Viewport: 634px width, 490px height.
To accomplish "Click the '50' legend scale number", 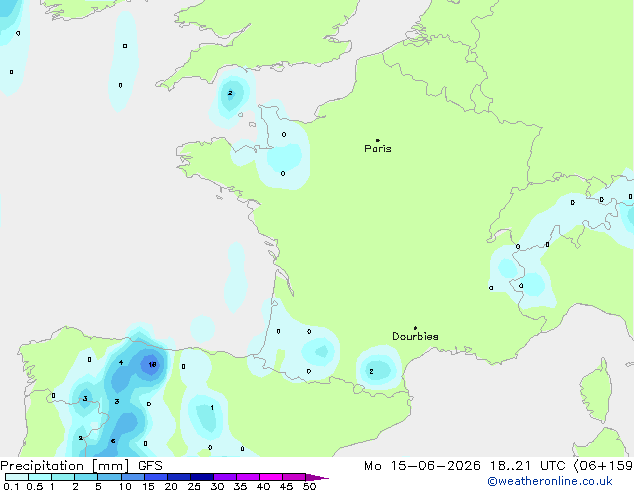I will tap(309, 486).
